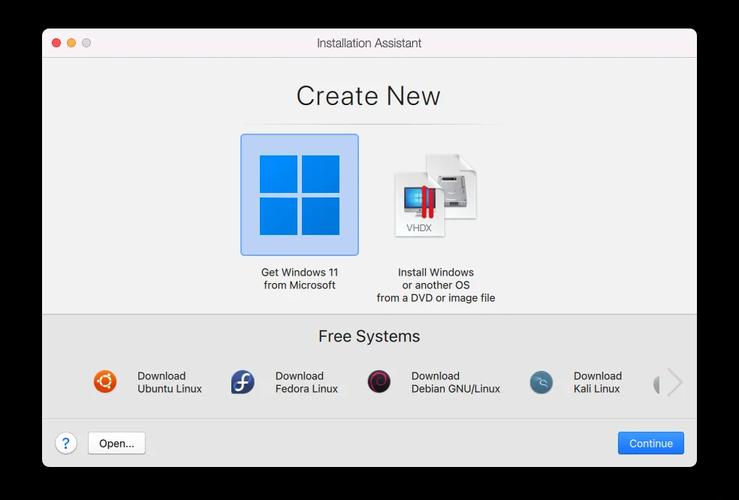Select Download Fedora Linux text
This screenshot has height=500, width=739.
306,383
